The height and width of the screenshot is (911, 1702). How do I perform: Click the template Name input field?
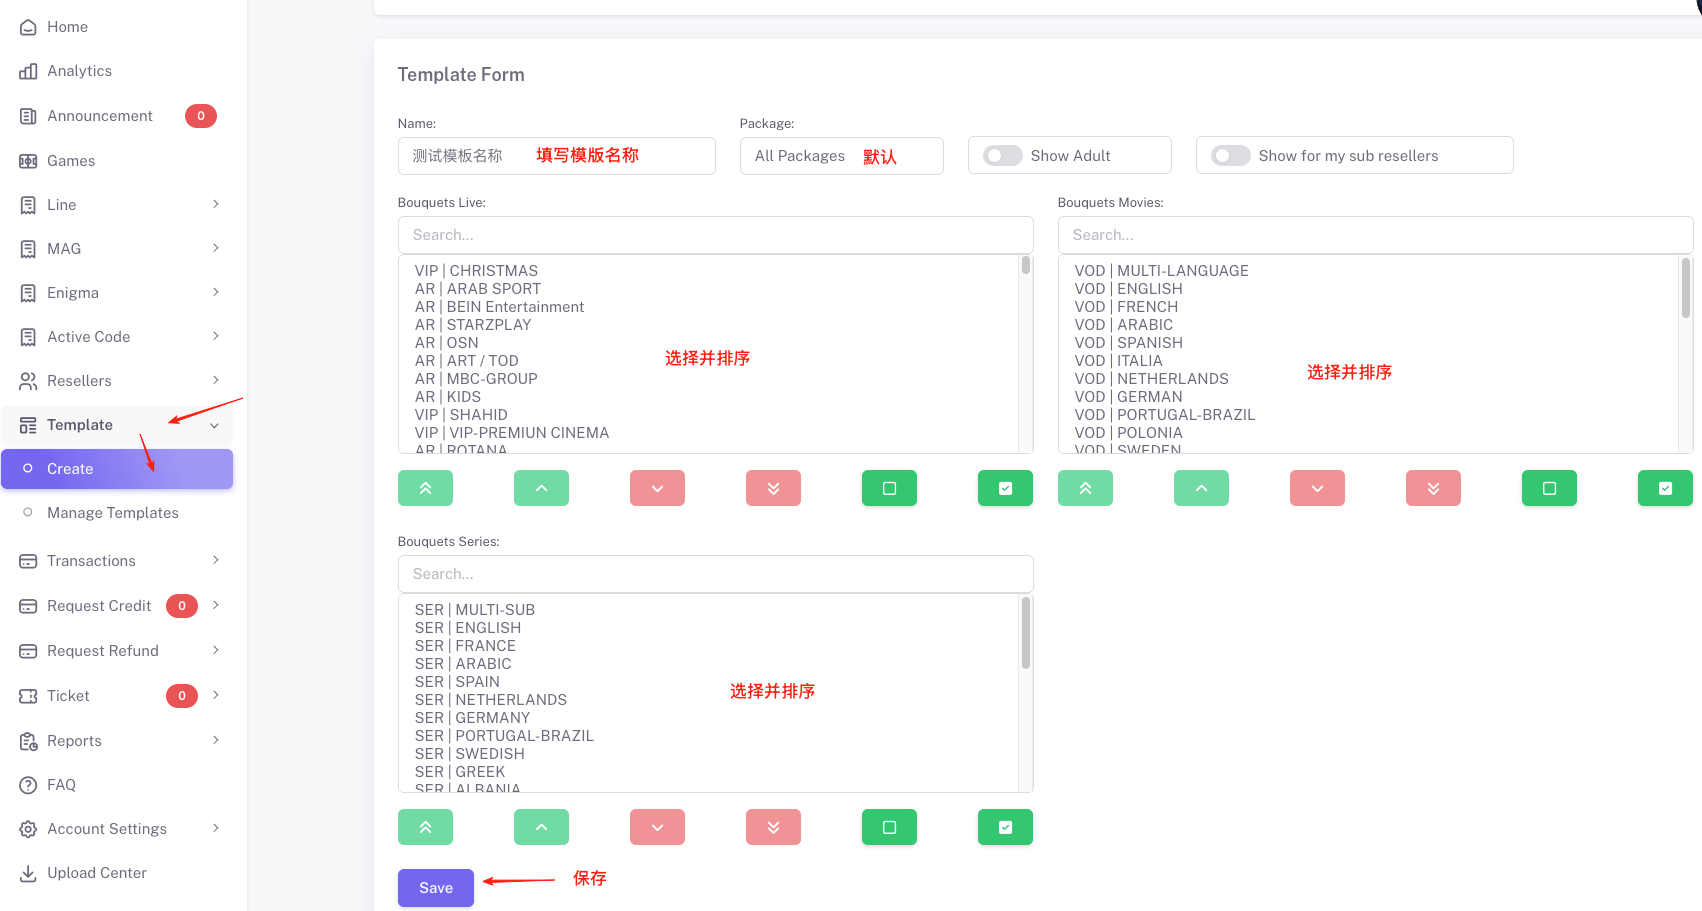point(556,156)
